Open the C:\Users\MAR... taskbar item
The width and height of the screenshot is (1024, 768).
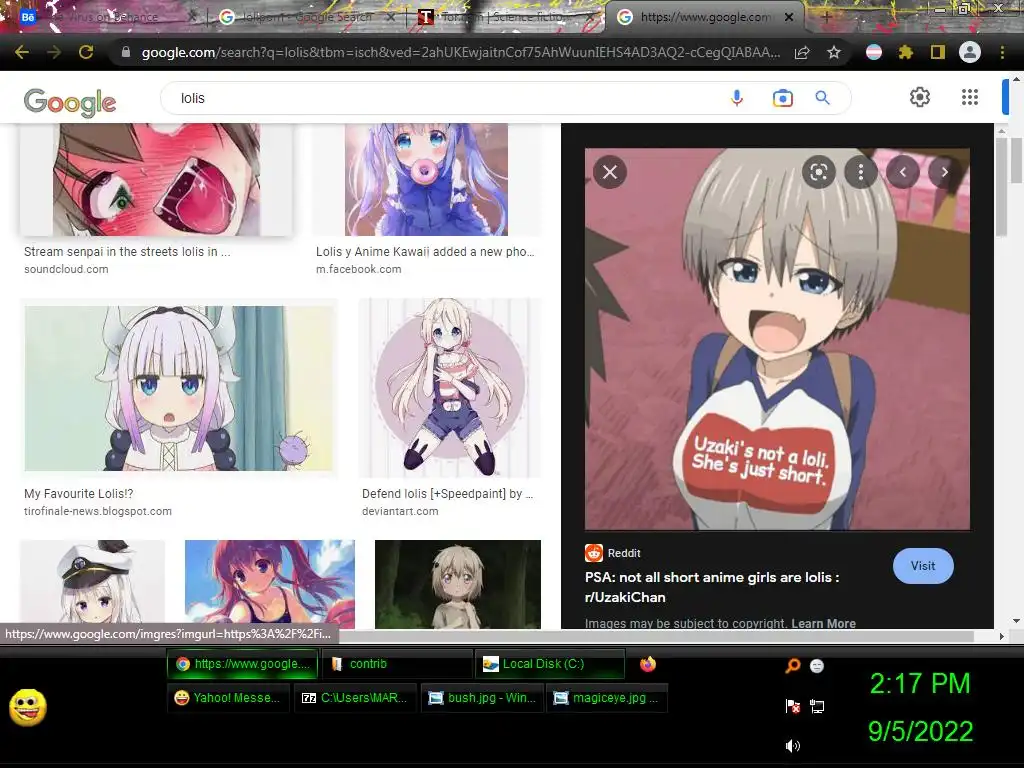click(x=355, y=698)
